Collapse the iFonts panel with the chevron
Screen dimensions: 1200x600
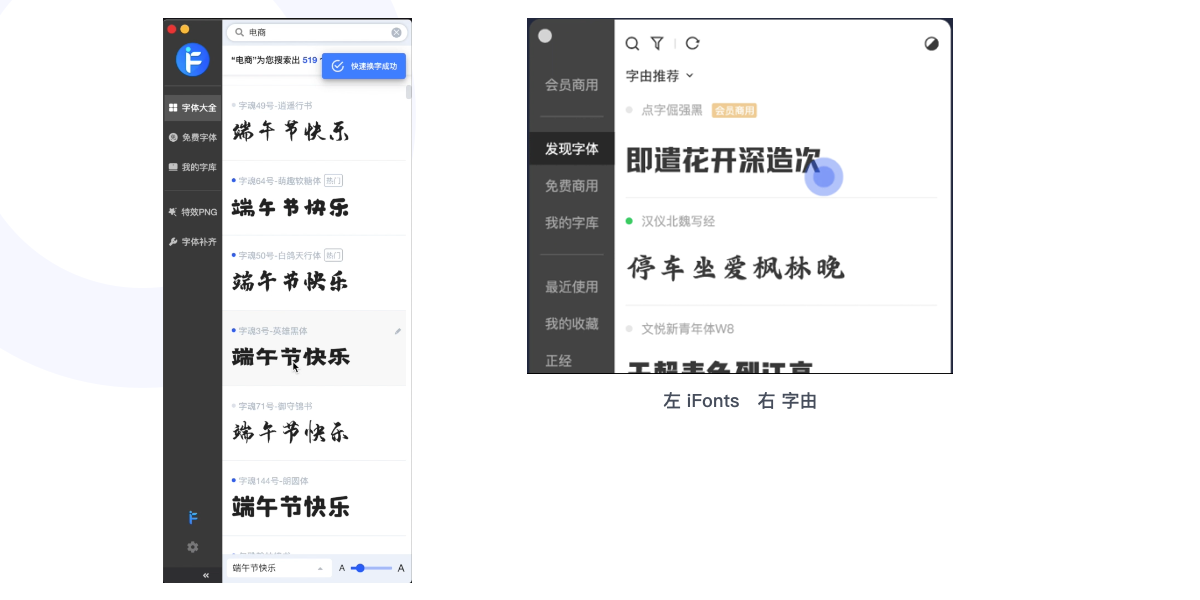click(205, 575)
